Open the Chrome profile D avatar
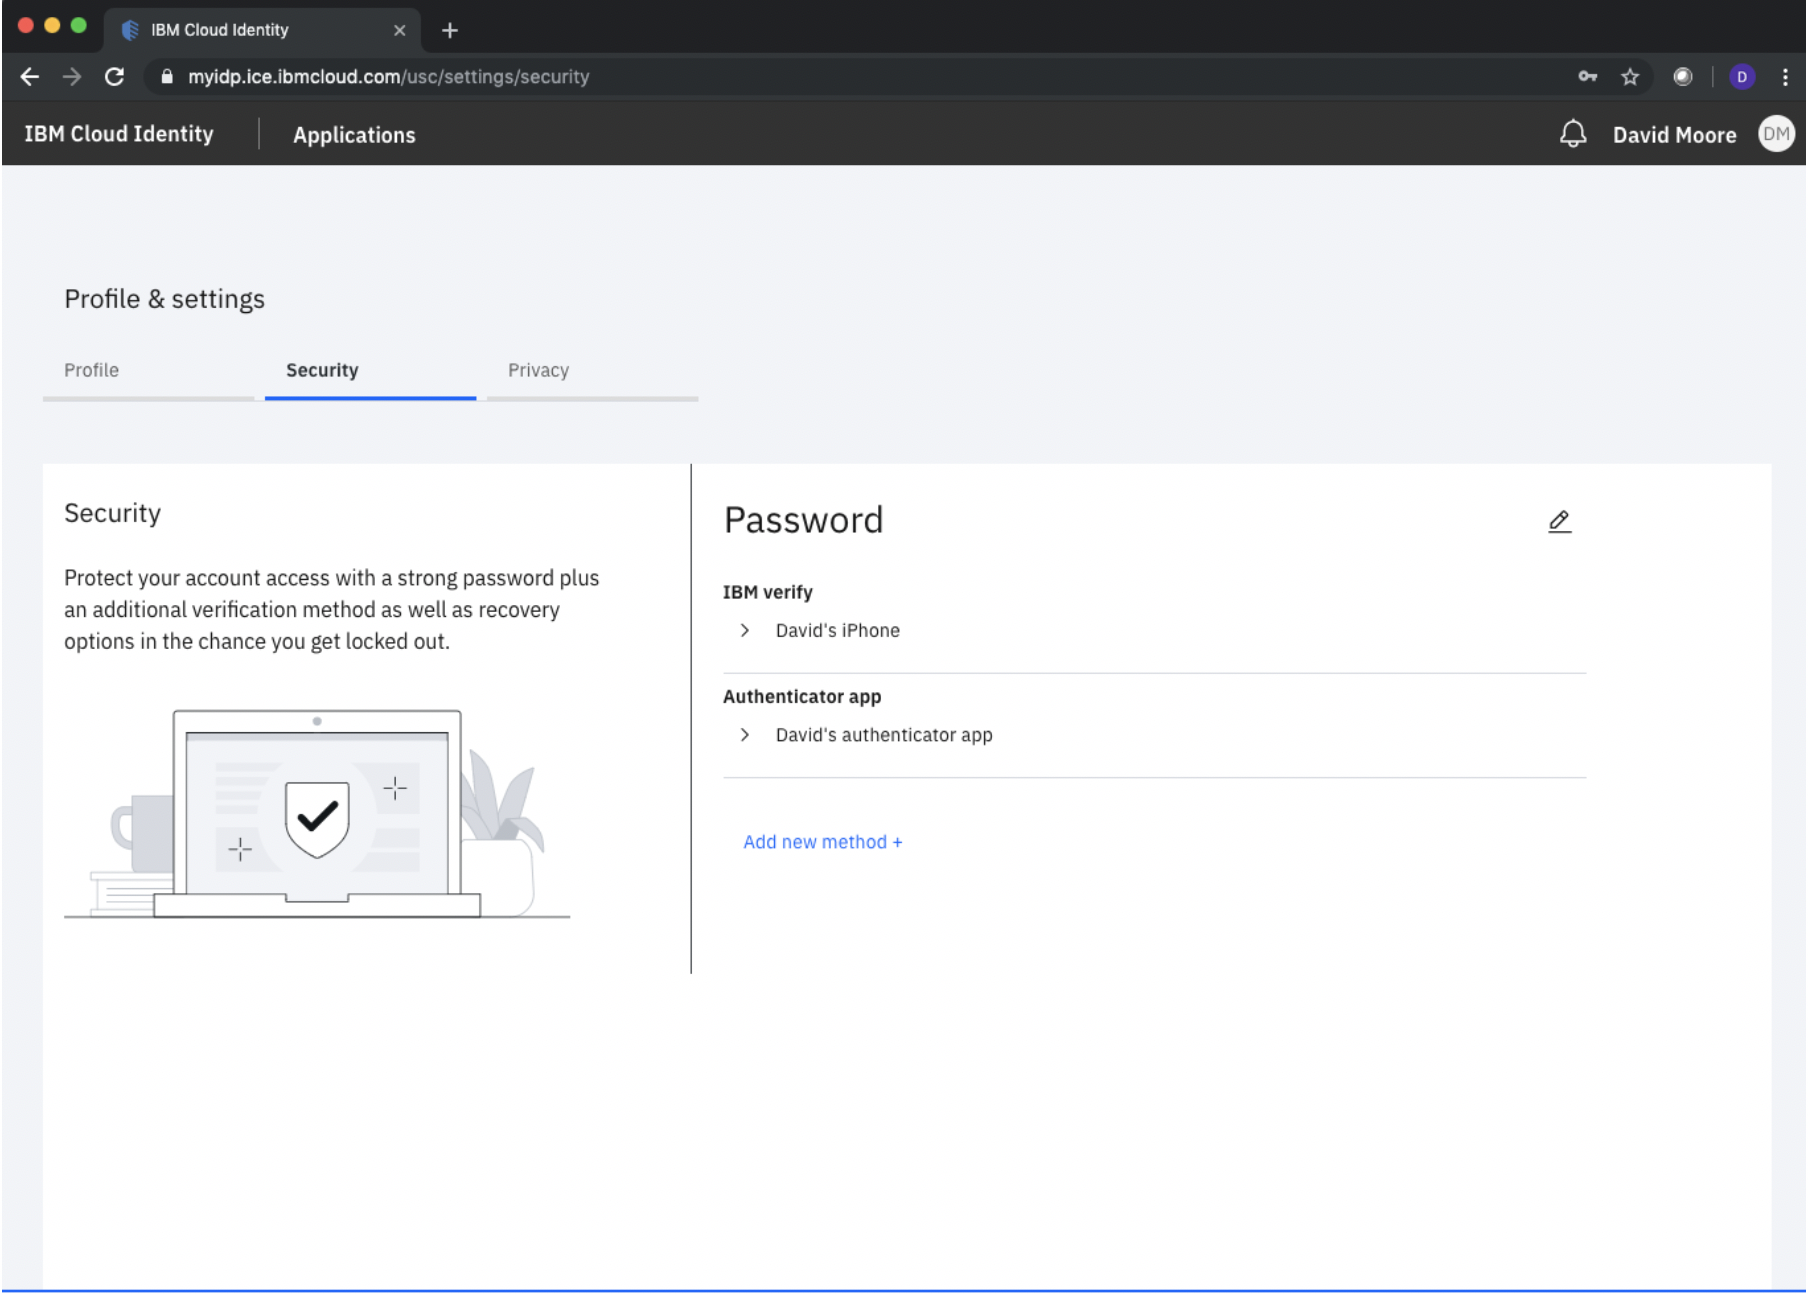Image resolution: width=1808 pixels, height=1294 pixels. tap(1742, 77)
